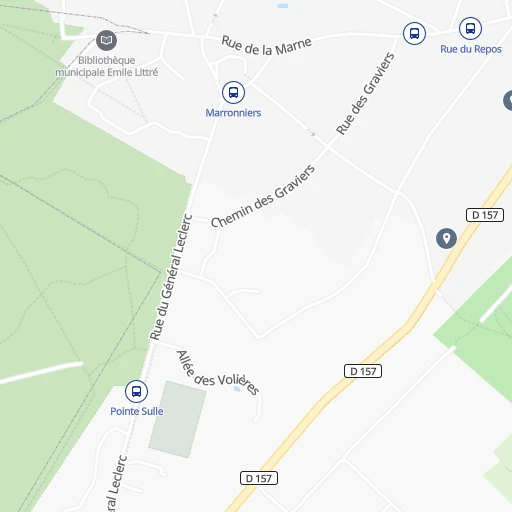Select the partially visible pin at right edge

pos(508,100)
